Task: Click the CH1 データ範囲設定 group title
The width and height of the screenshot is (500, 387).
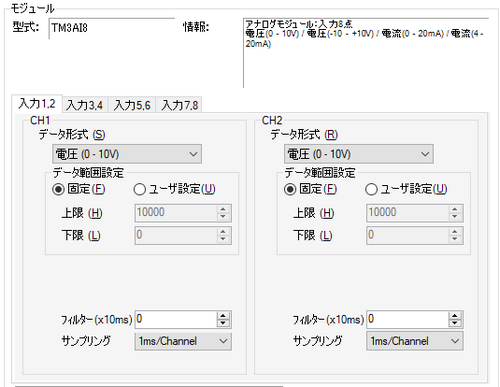Action: tap(88, 173)
